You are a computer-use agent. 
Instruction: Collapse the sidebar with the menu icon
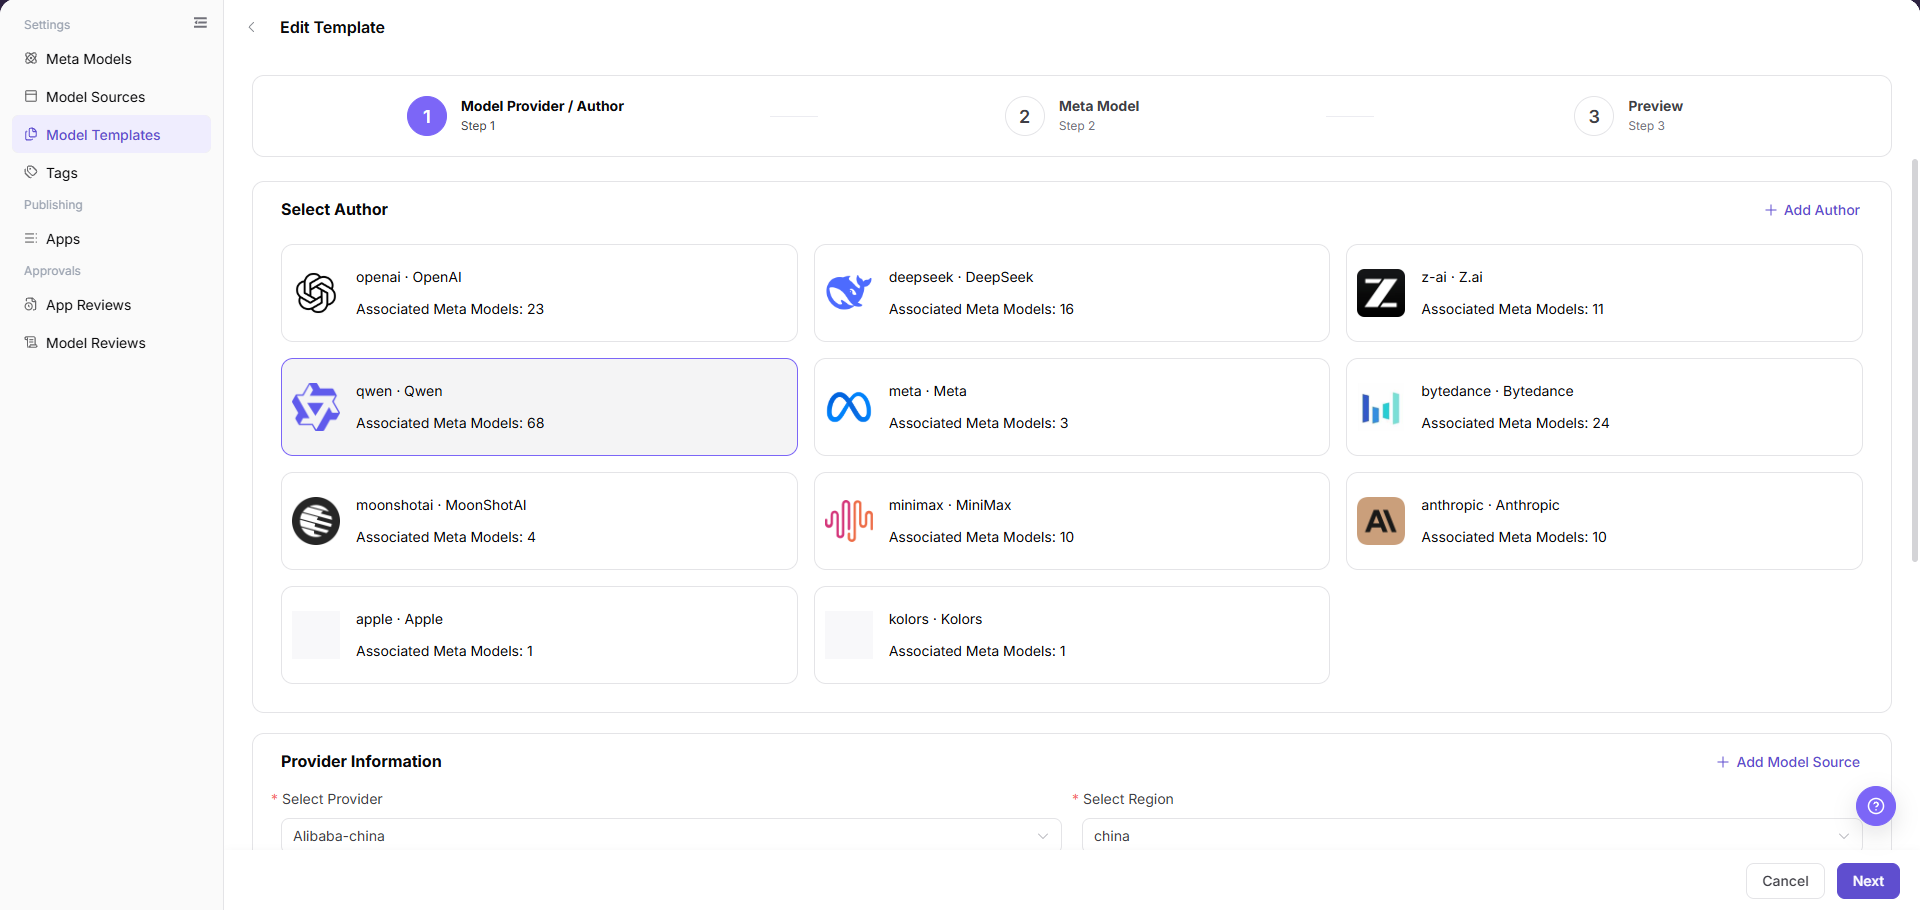(x=200, y=23)
